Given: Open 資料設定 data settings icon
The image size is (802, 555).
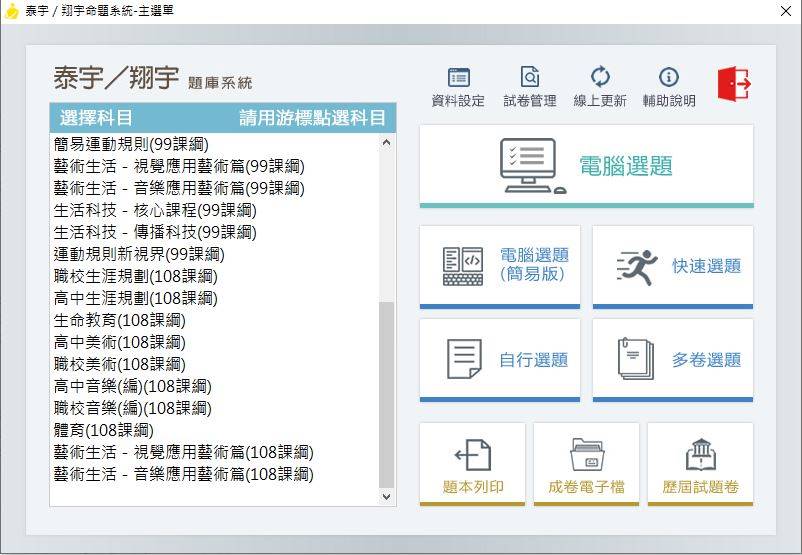Looking at the screenshot, I should tap(459, 77).
